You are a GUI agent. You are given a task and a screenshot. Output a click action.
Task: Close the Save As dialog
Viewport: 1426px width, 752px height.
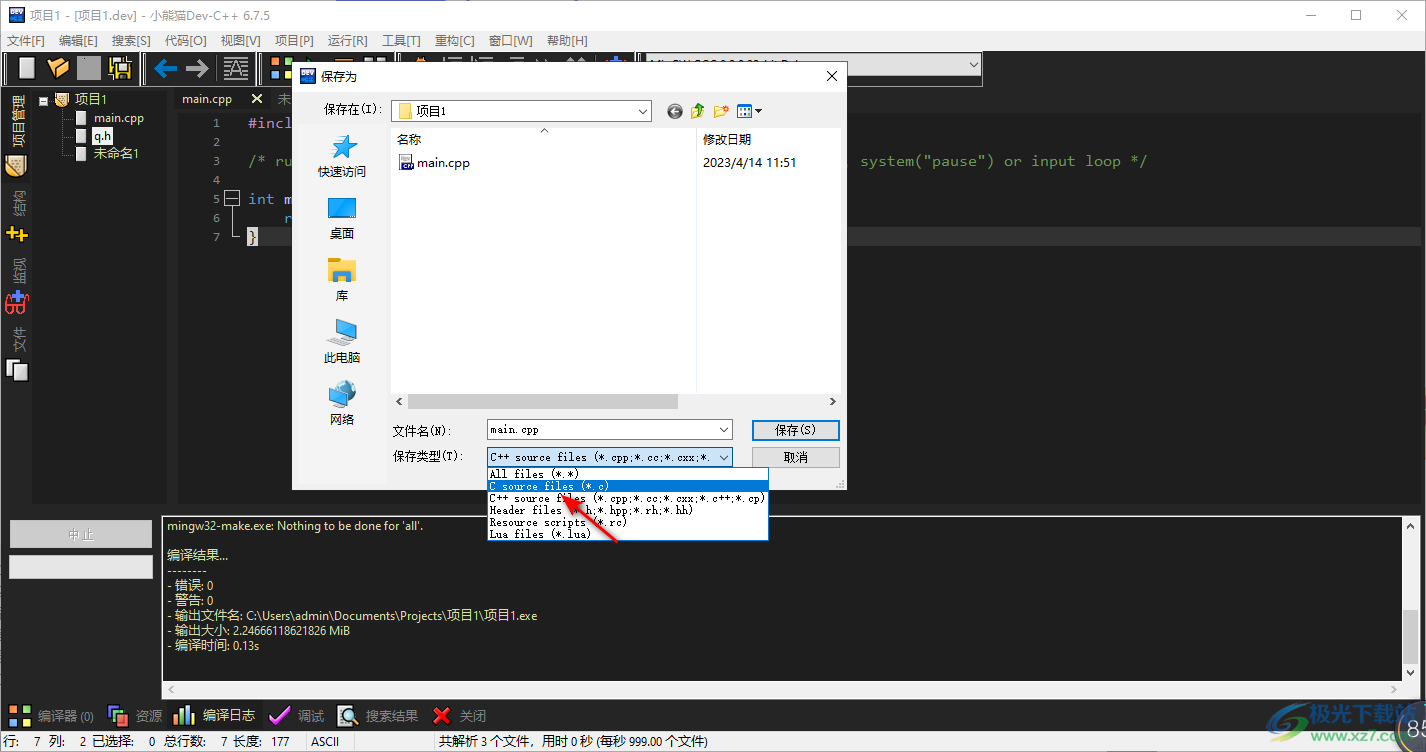(832, 76)
